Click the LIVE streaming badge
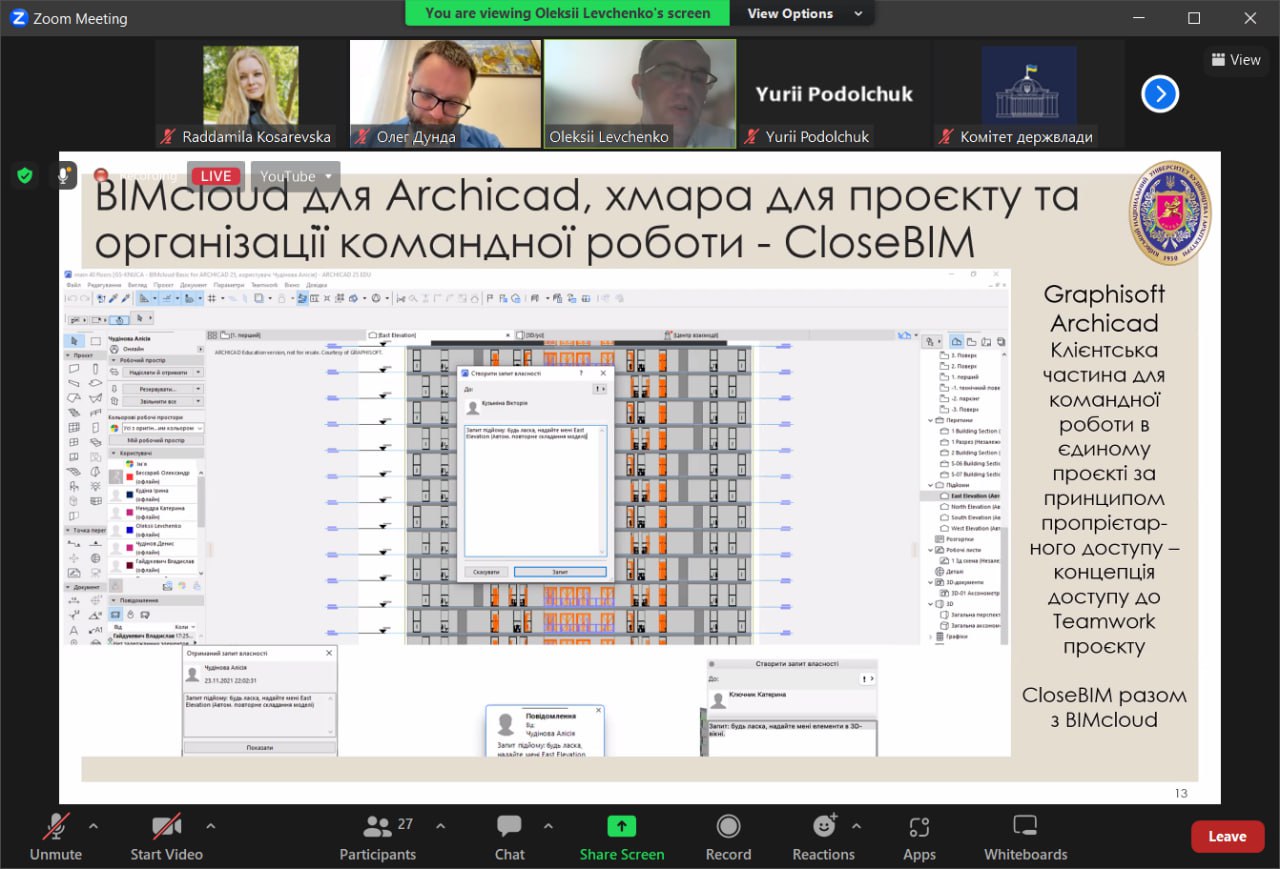 216,176
